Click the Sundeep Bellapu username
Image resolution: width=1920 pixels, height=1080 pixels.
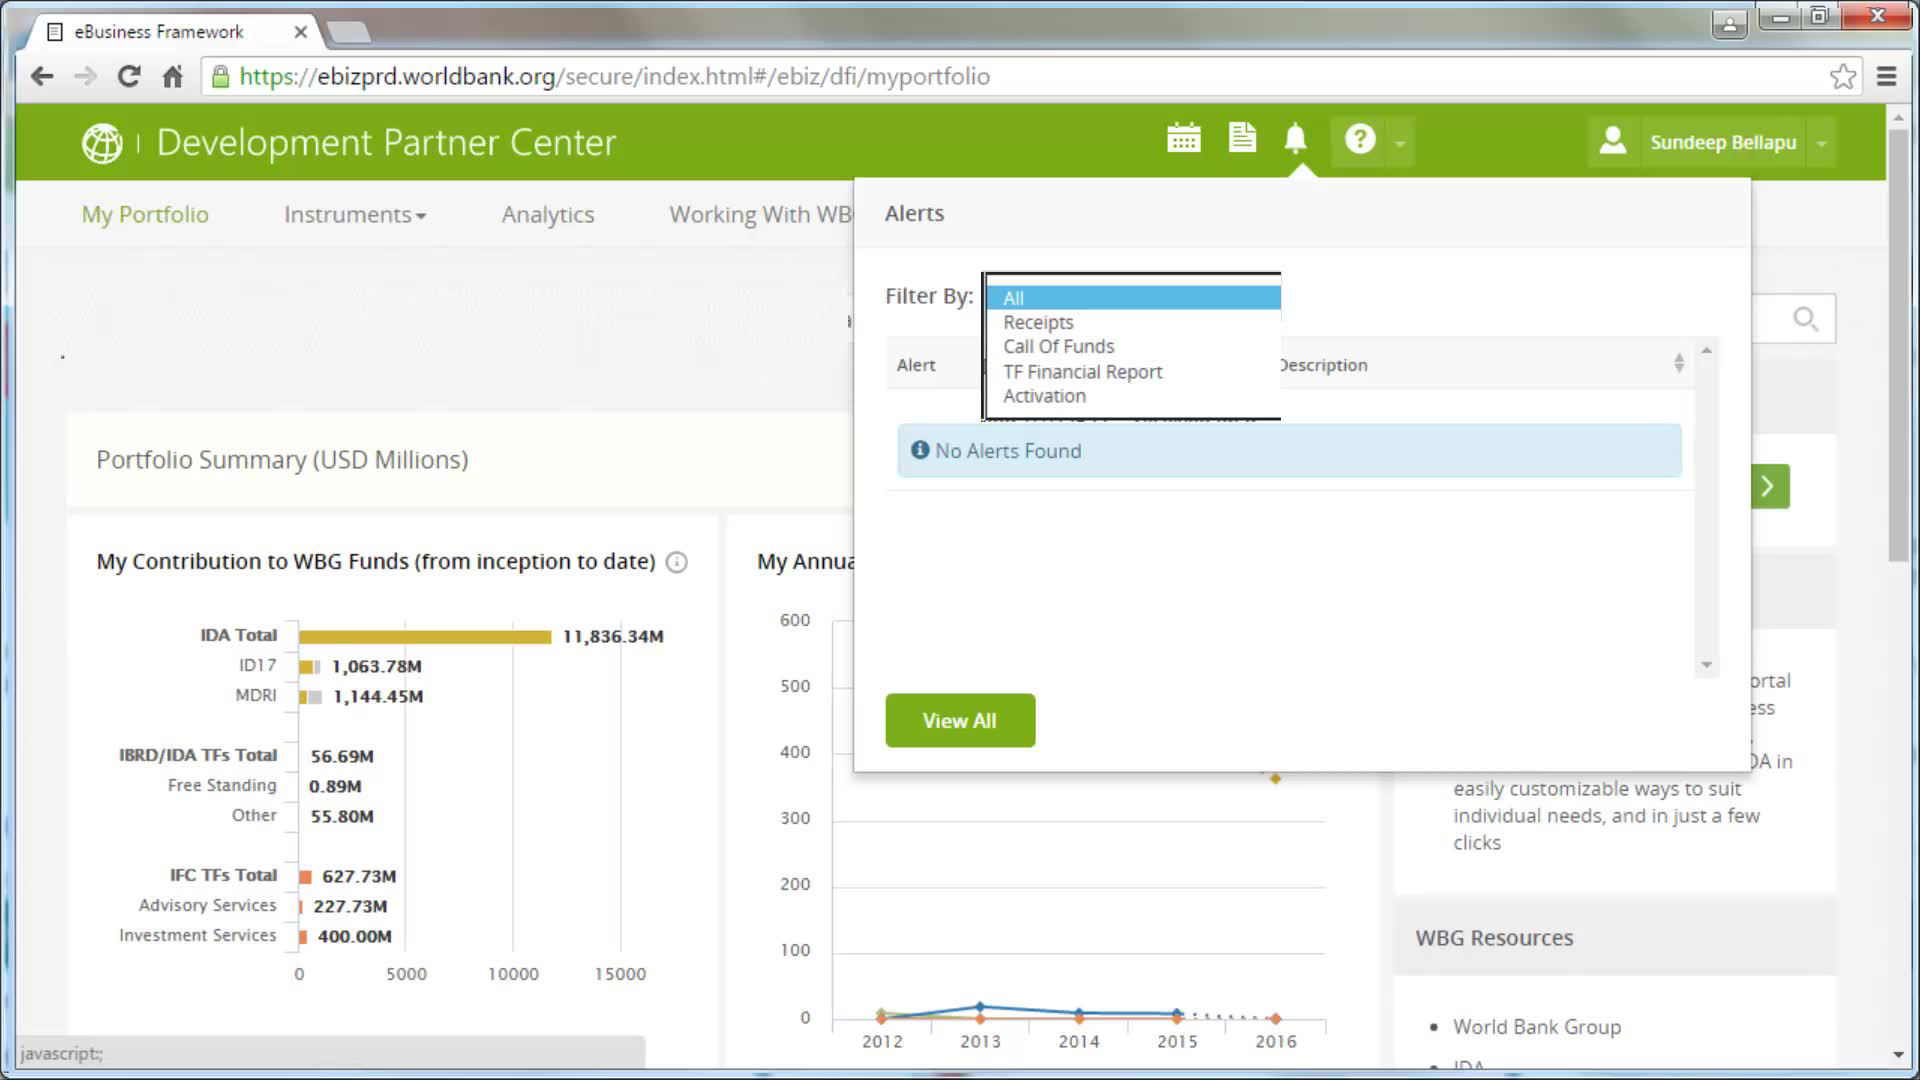(x=1723, y=142)
